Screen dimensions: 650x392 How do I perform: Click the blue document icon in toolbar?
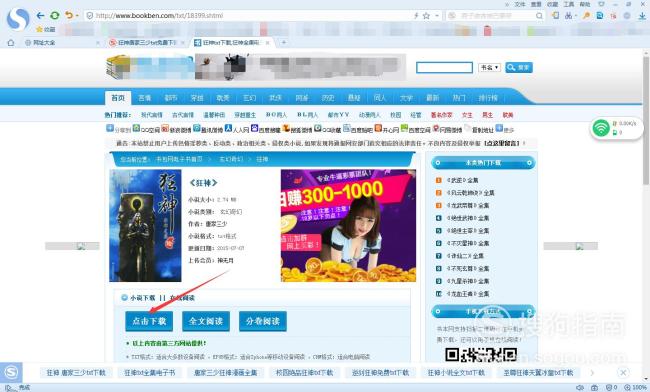click(599, 16)
